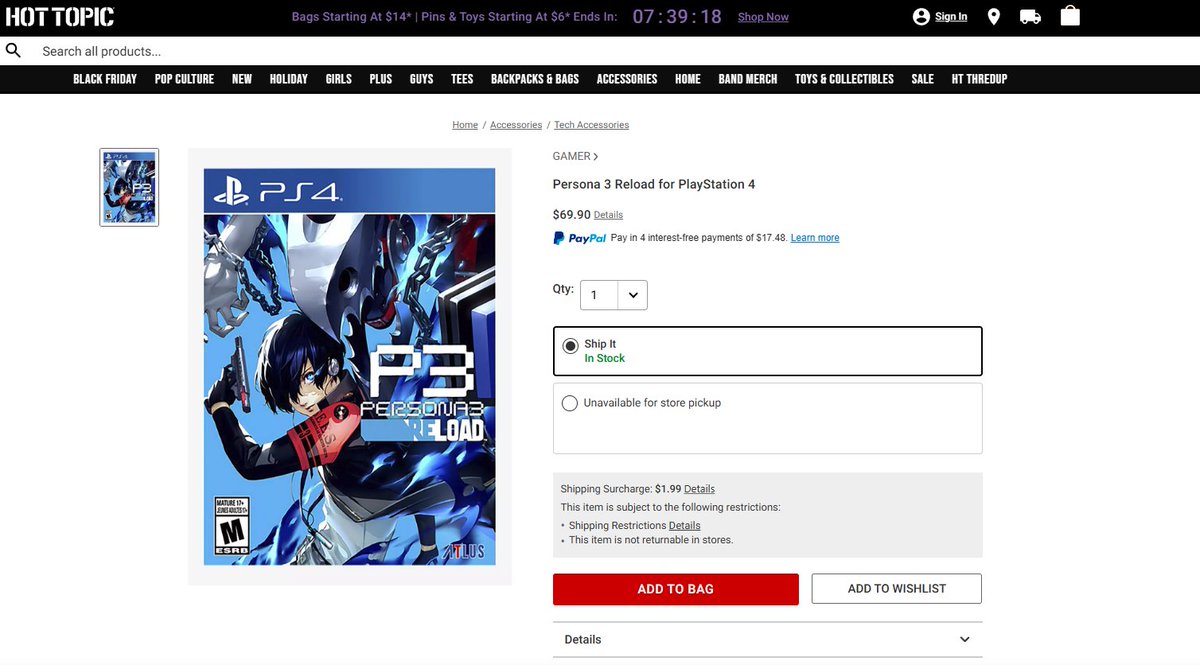Open the Holiday menu

289,79
